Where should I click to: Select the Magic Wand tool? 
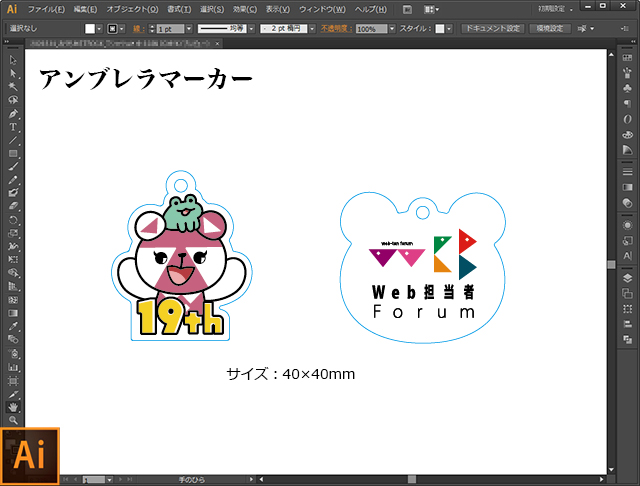coord(13,87)
